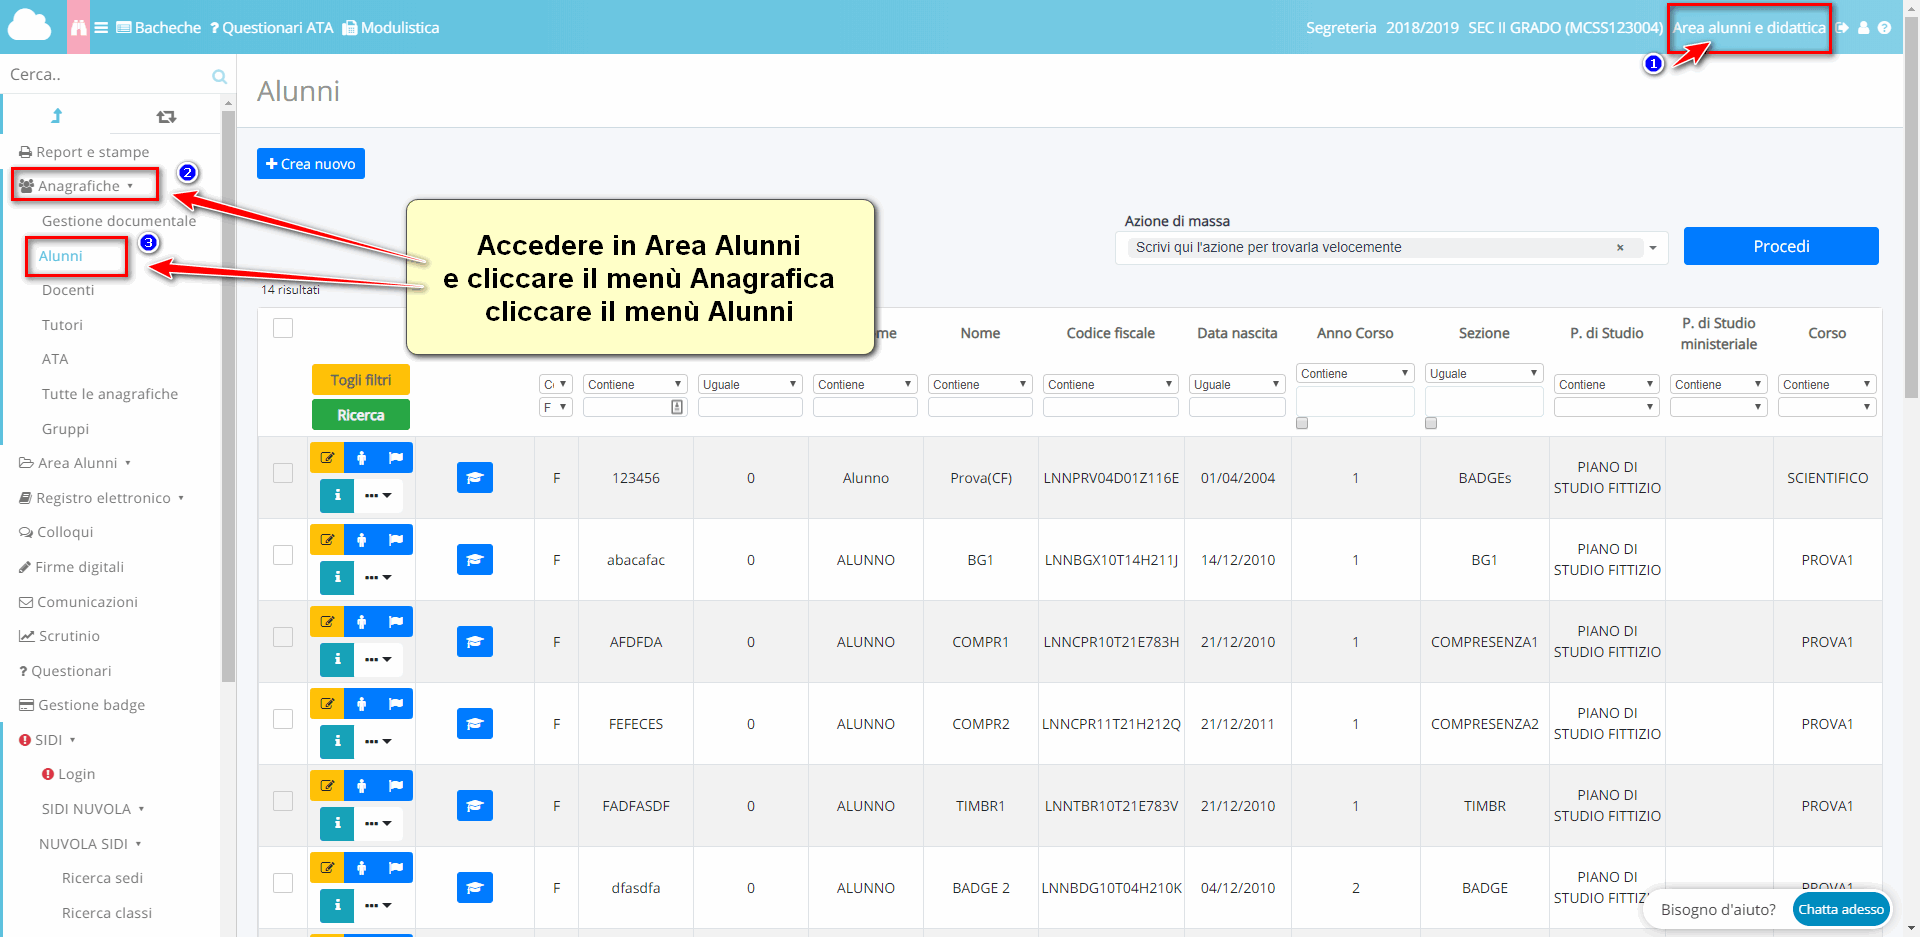Click the Cerca.. sidebar search field

coord(105,75)
